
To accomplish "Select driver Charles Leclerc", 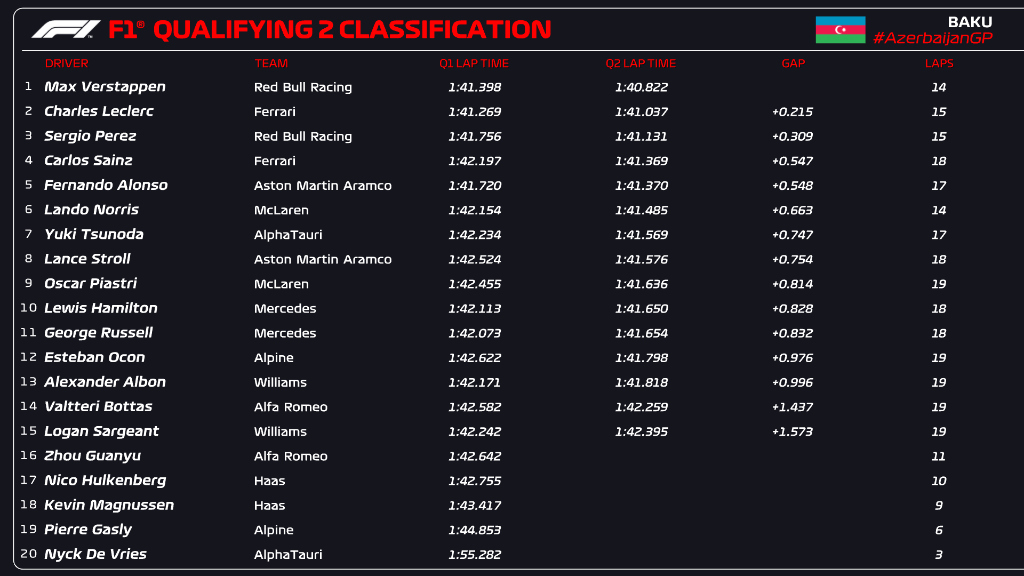I will [x=99, y=111].
